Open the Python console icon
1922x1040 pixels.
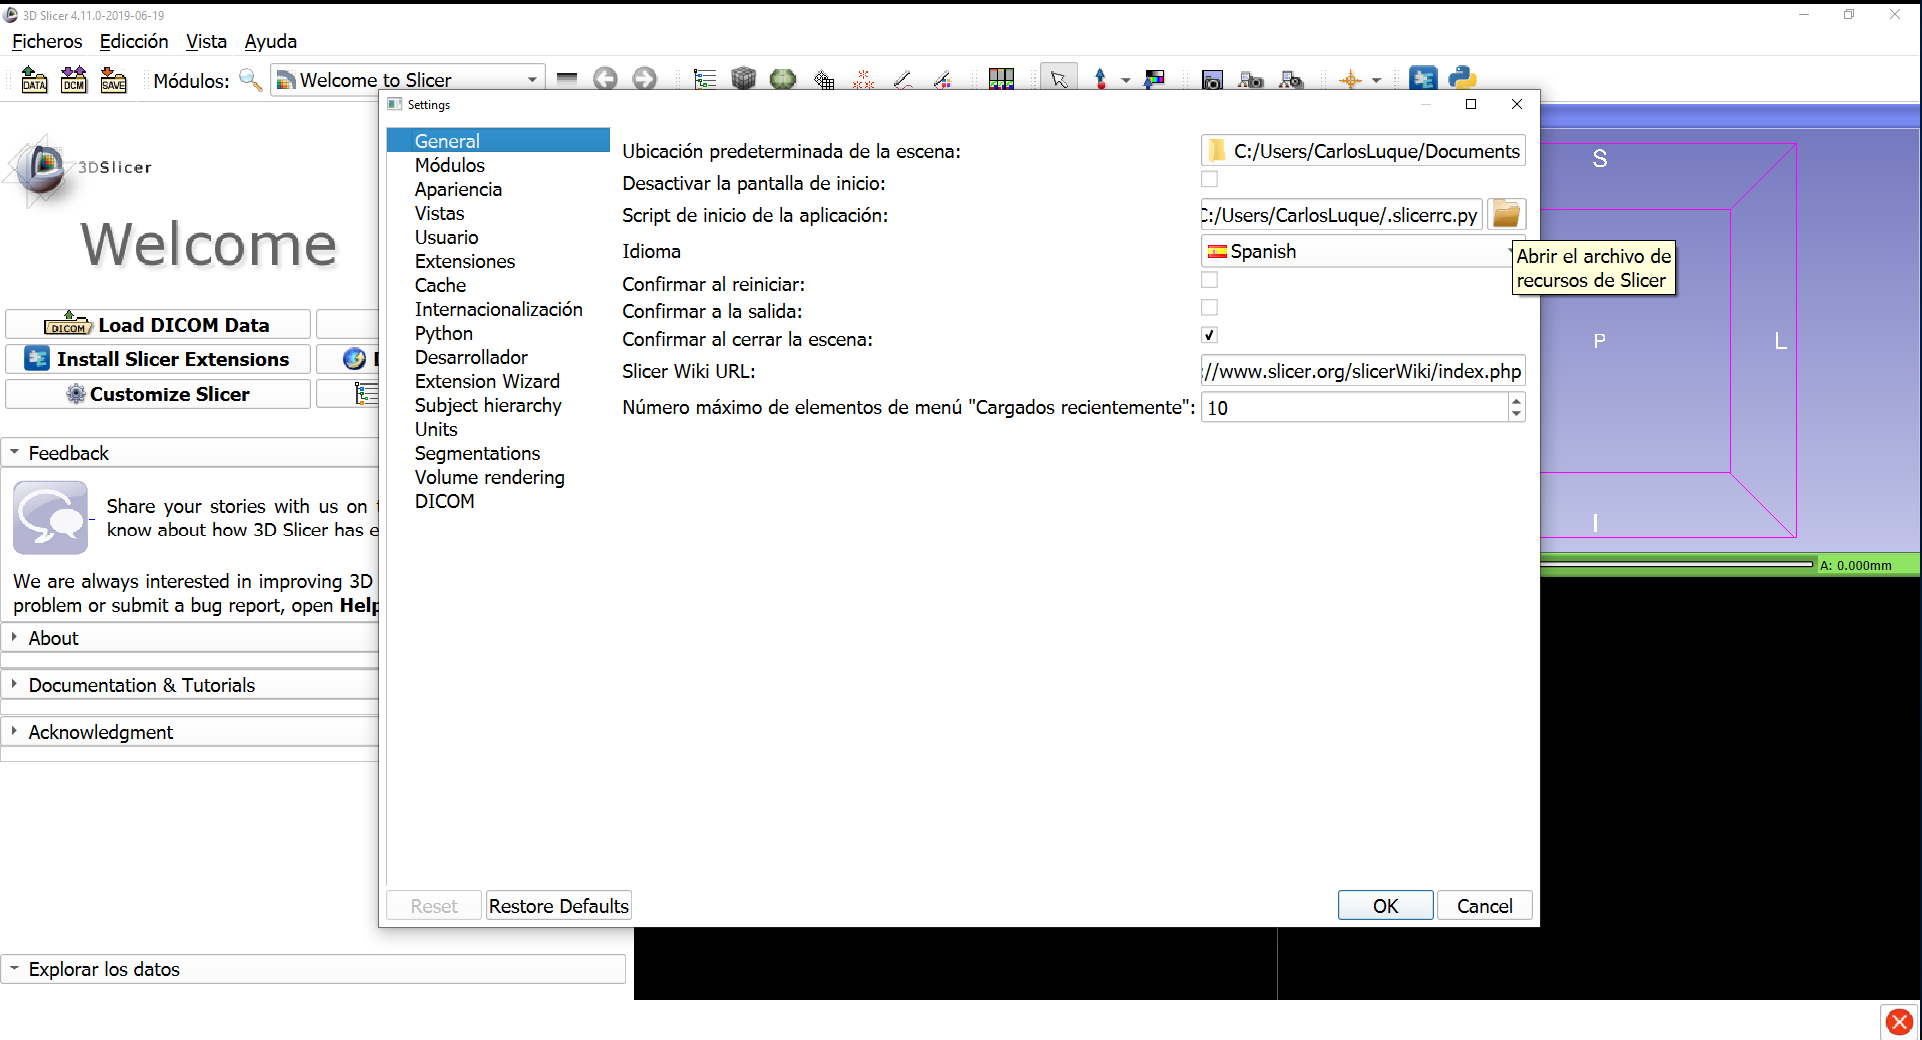[x=1462, y=78]
